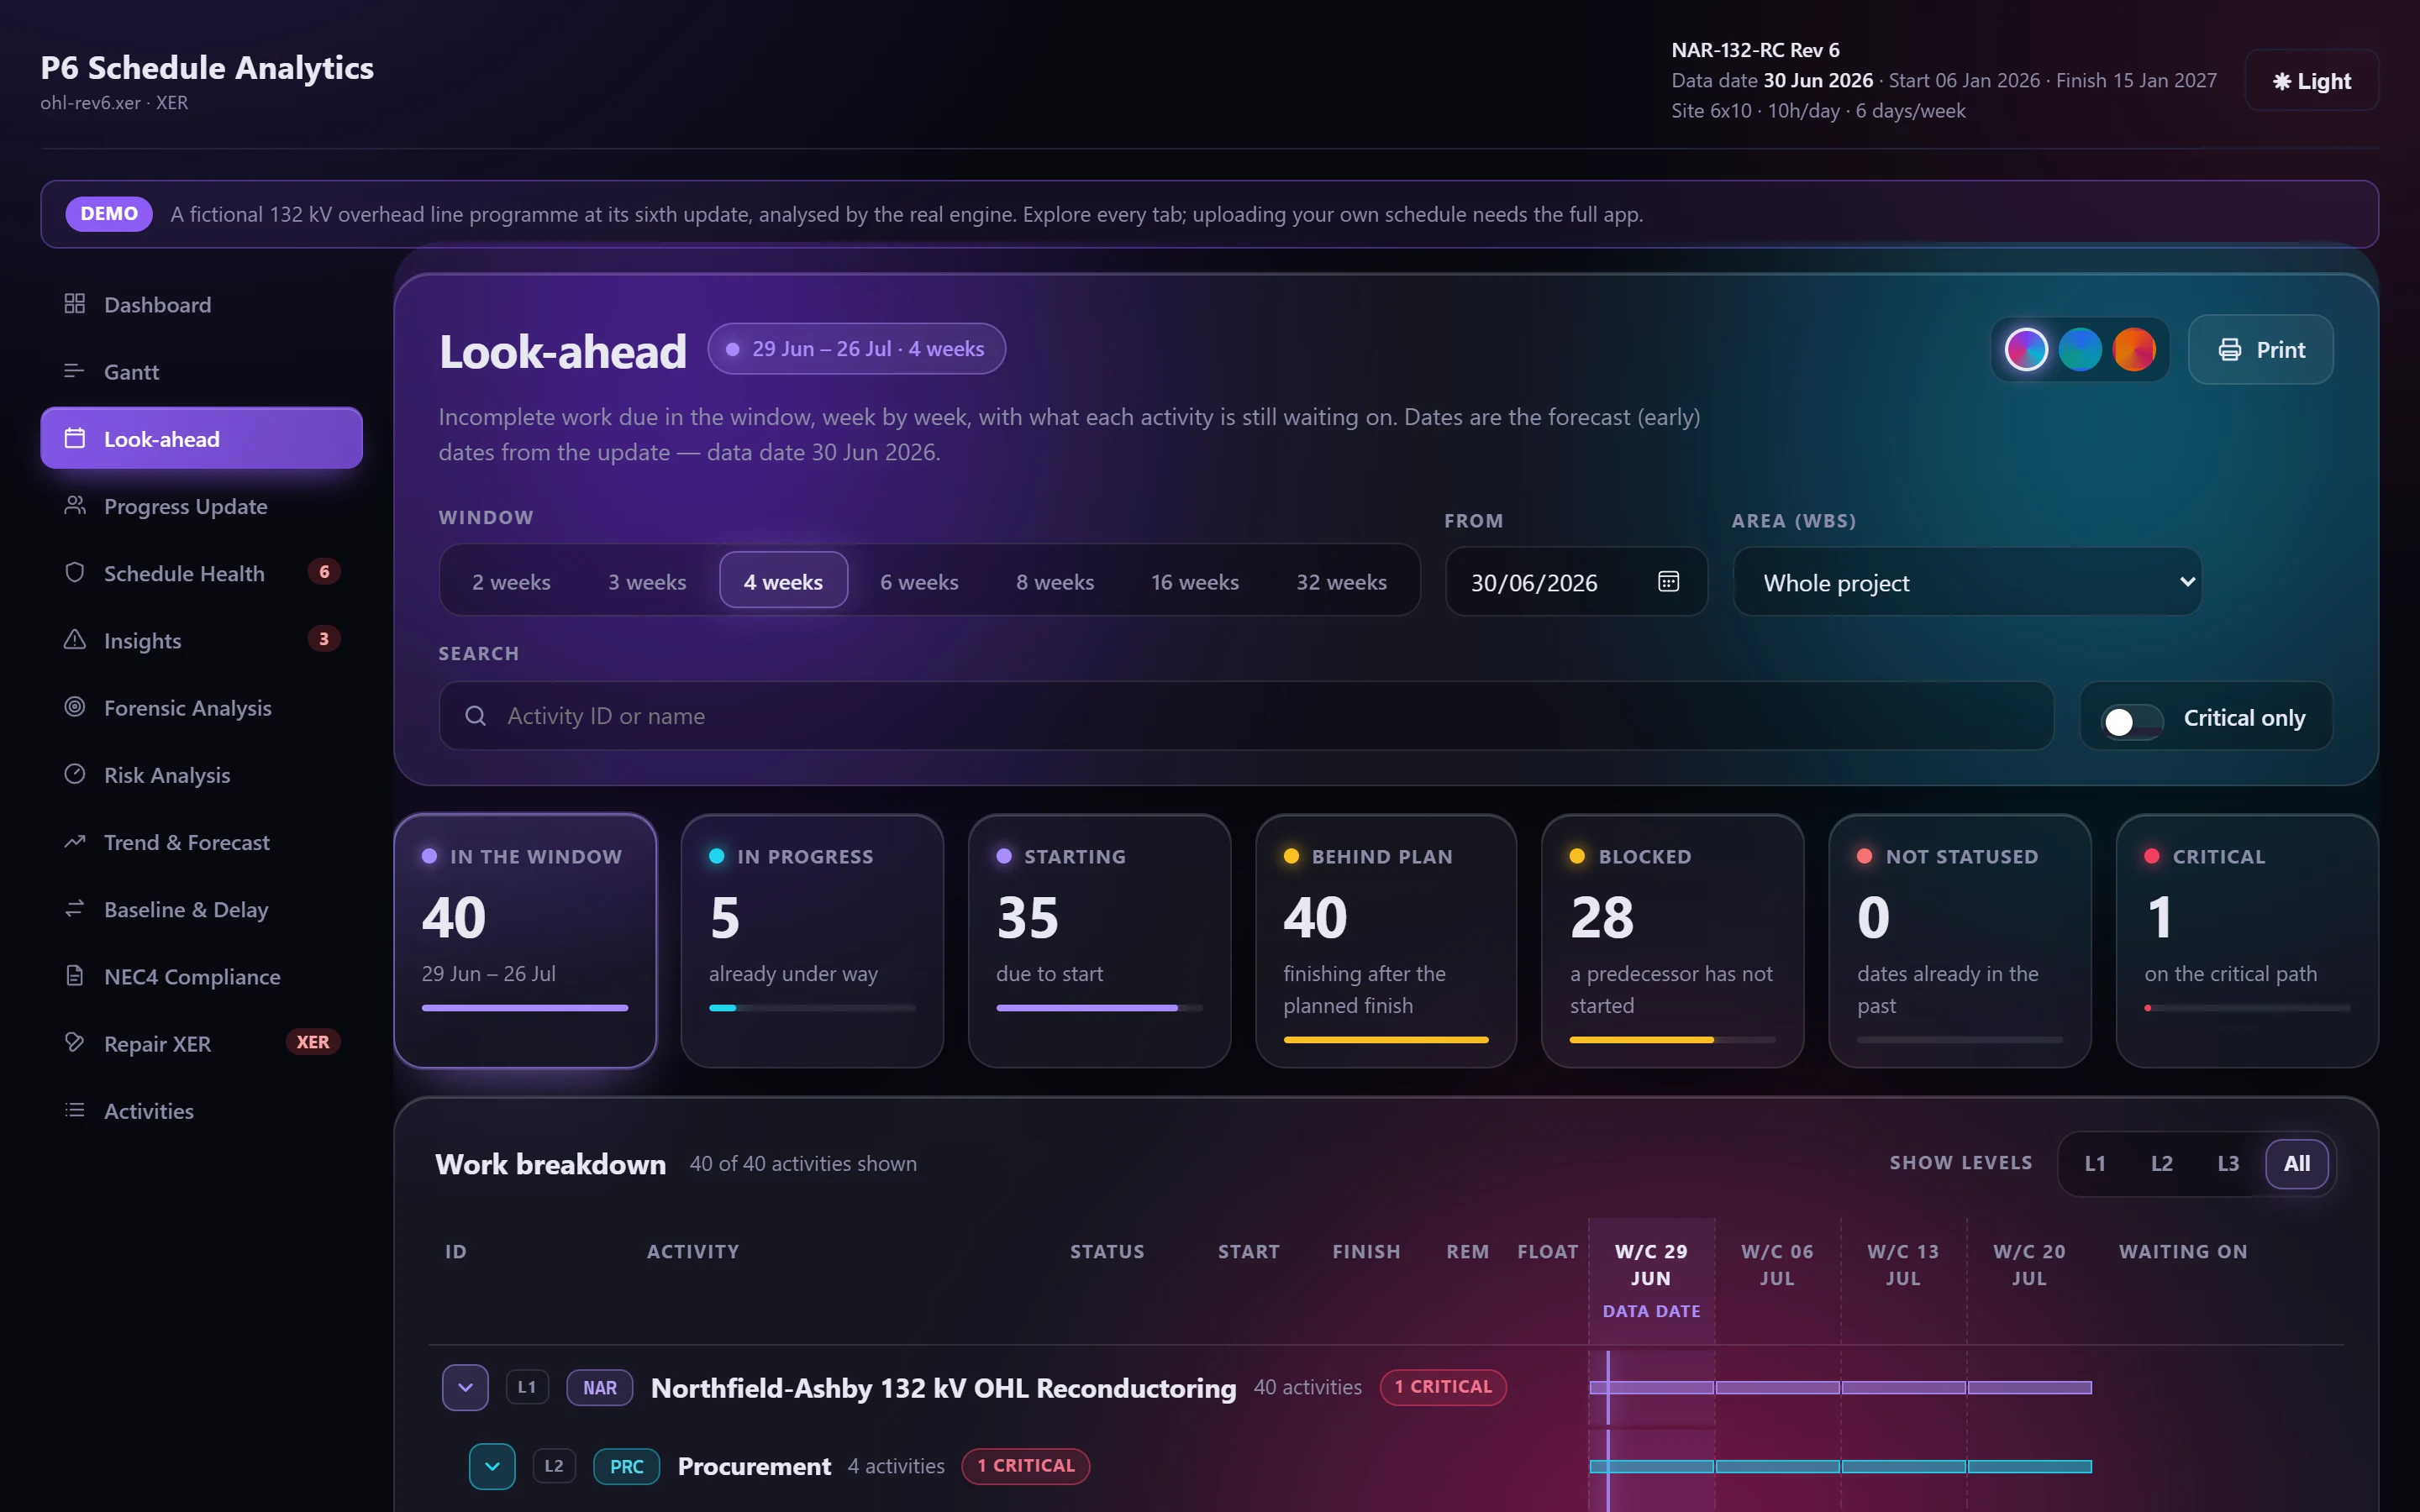Pick the purple-pink colour theme swatch
2420x1512 pixels.
click(x=2026, y=349)
